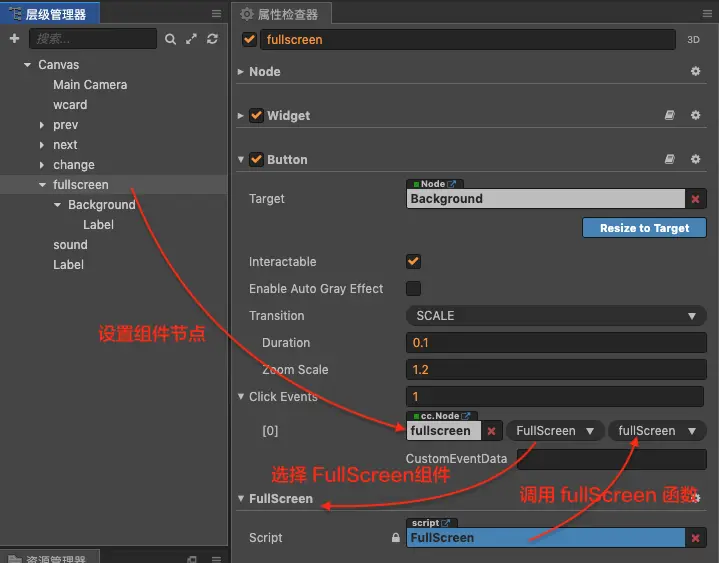Uncheck the fullscreen node active checkbox

(249, 39)
